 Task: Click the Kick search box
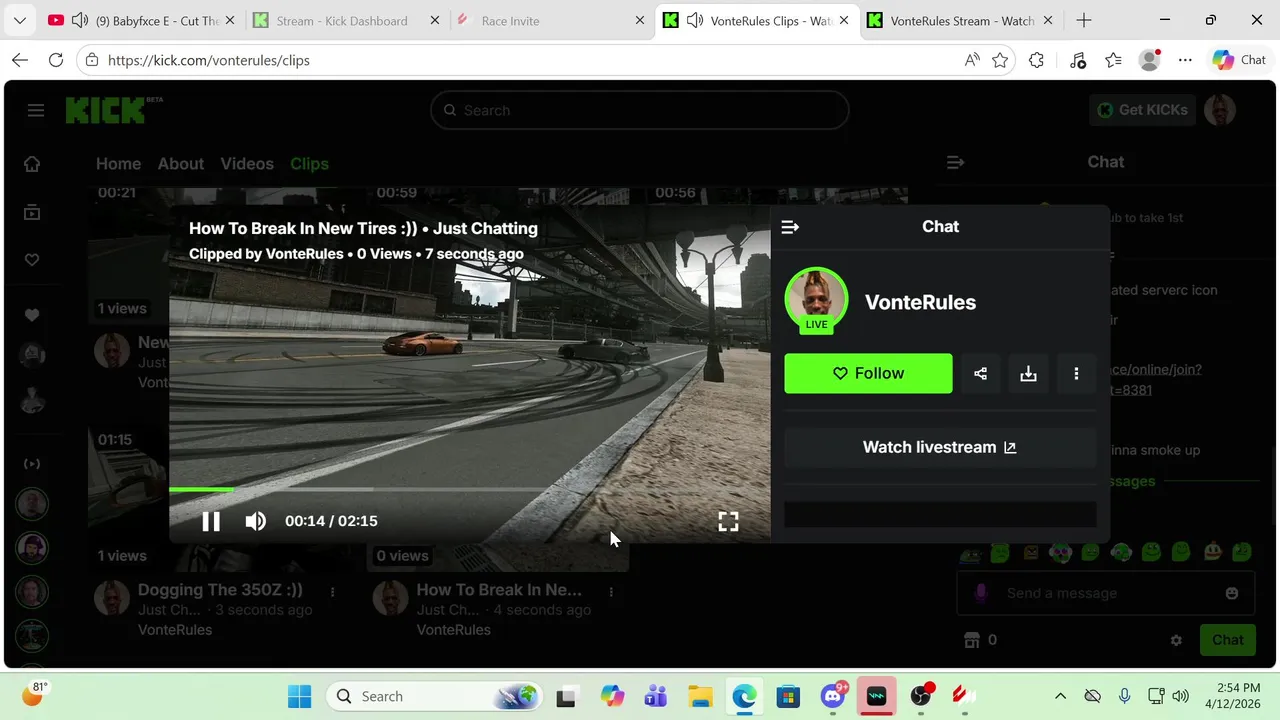tap(640, 110)
